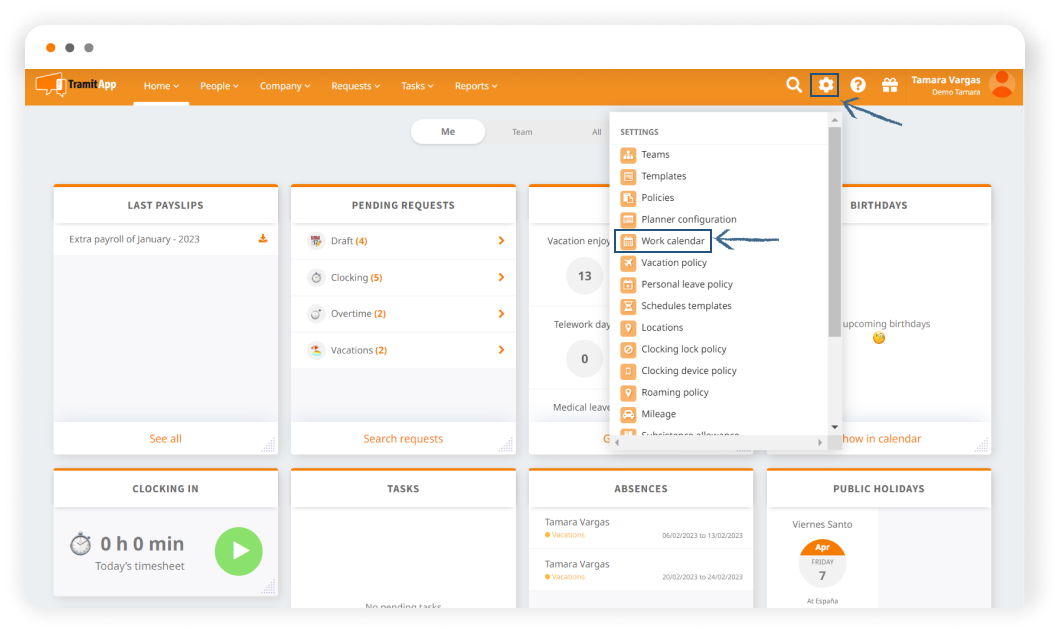The height and width of the screenshot is (633, 1061).
Task: Click the gift box icon
Action: coord(889,85)
